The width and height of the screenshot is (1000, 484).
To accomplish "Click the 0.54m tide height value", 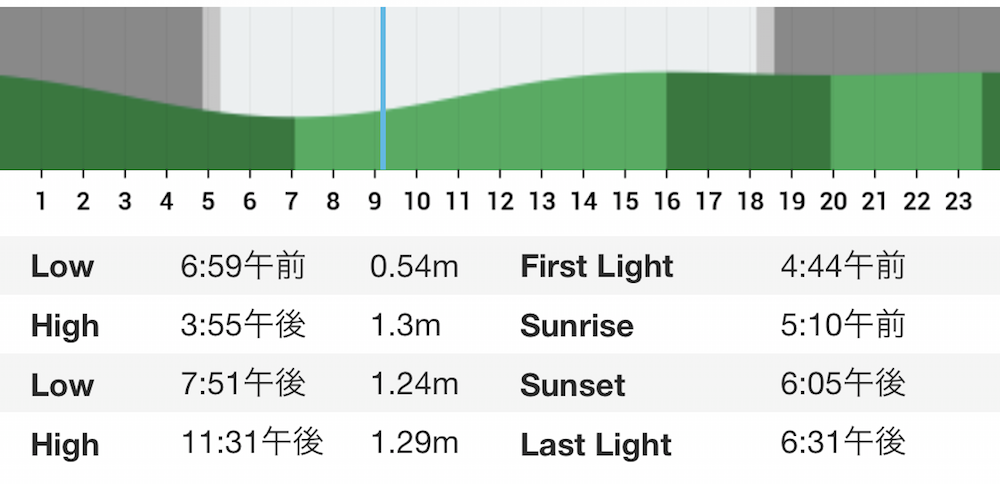I will (414, 267).
